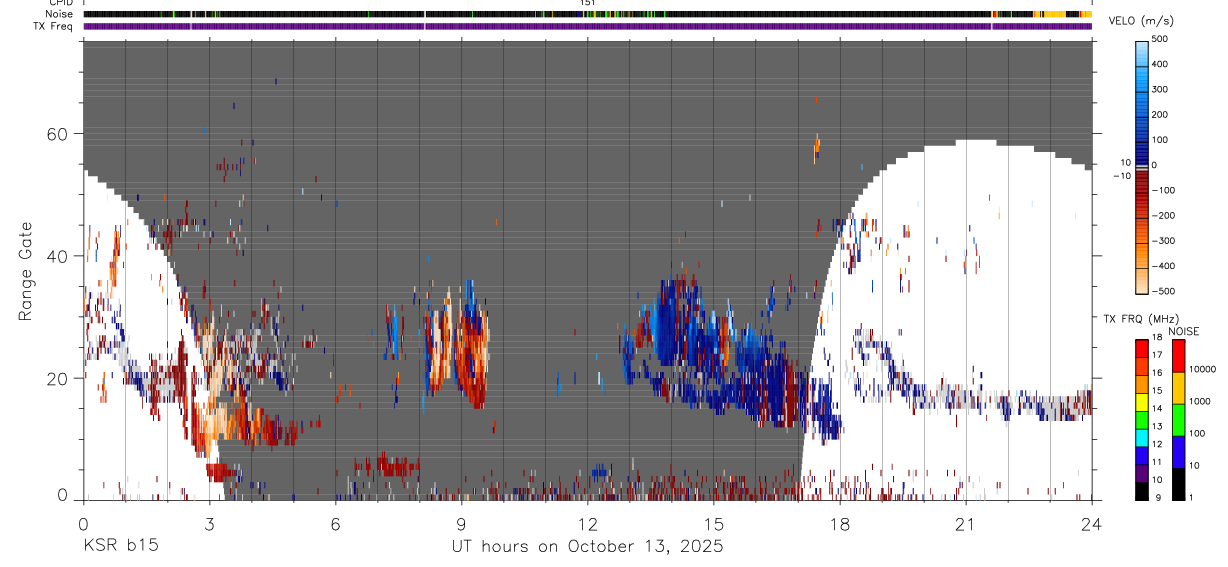Screen dimensions: 1228x567
Task: Click the 'TX Freq' row label at top left
Action: pos(54,26)
